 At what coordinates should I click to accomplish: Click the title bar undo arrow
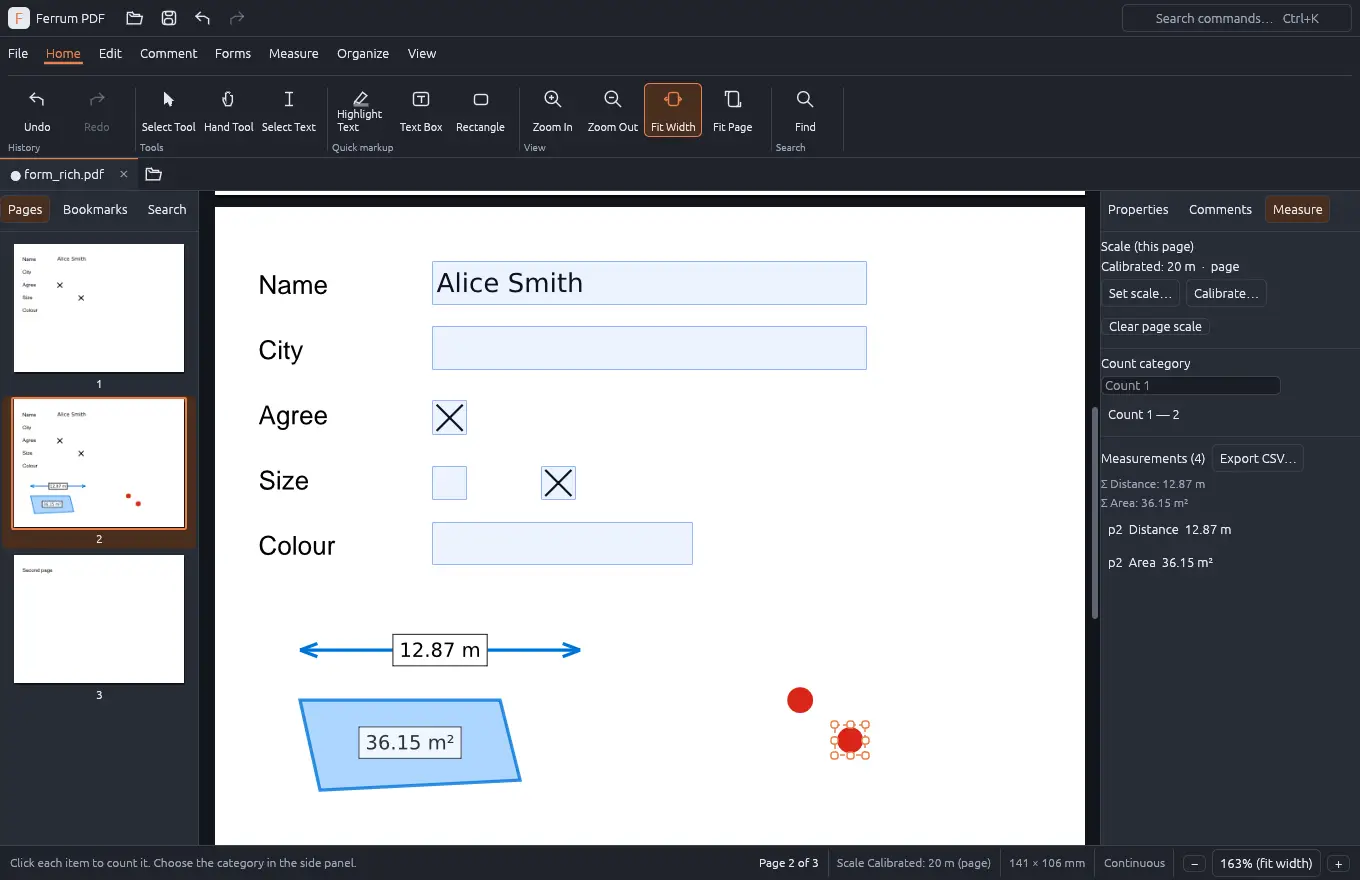pyautogui.click(x=203, y=18)
